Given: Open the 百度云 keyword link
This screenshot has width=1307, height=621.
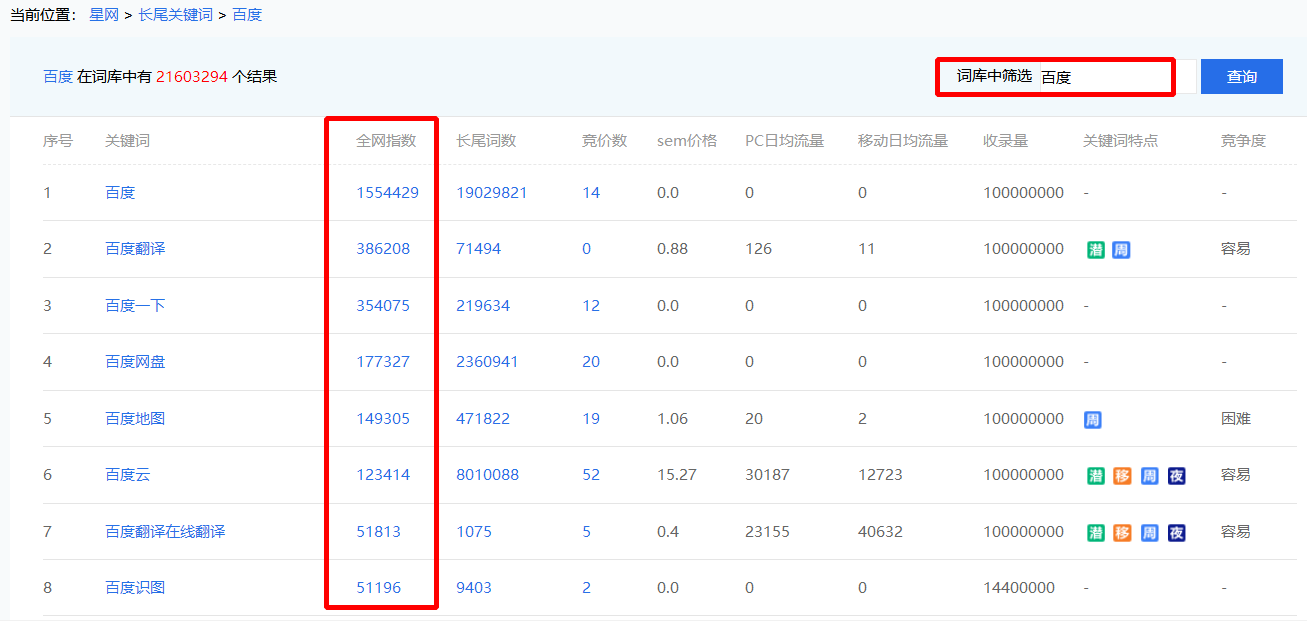Looking at the screenshot, I should coord(127,475).
